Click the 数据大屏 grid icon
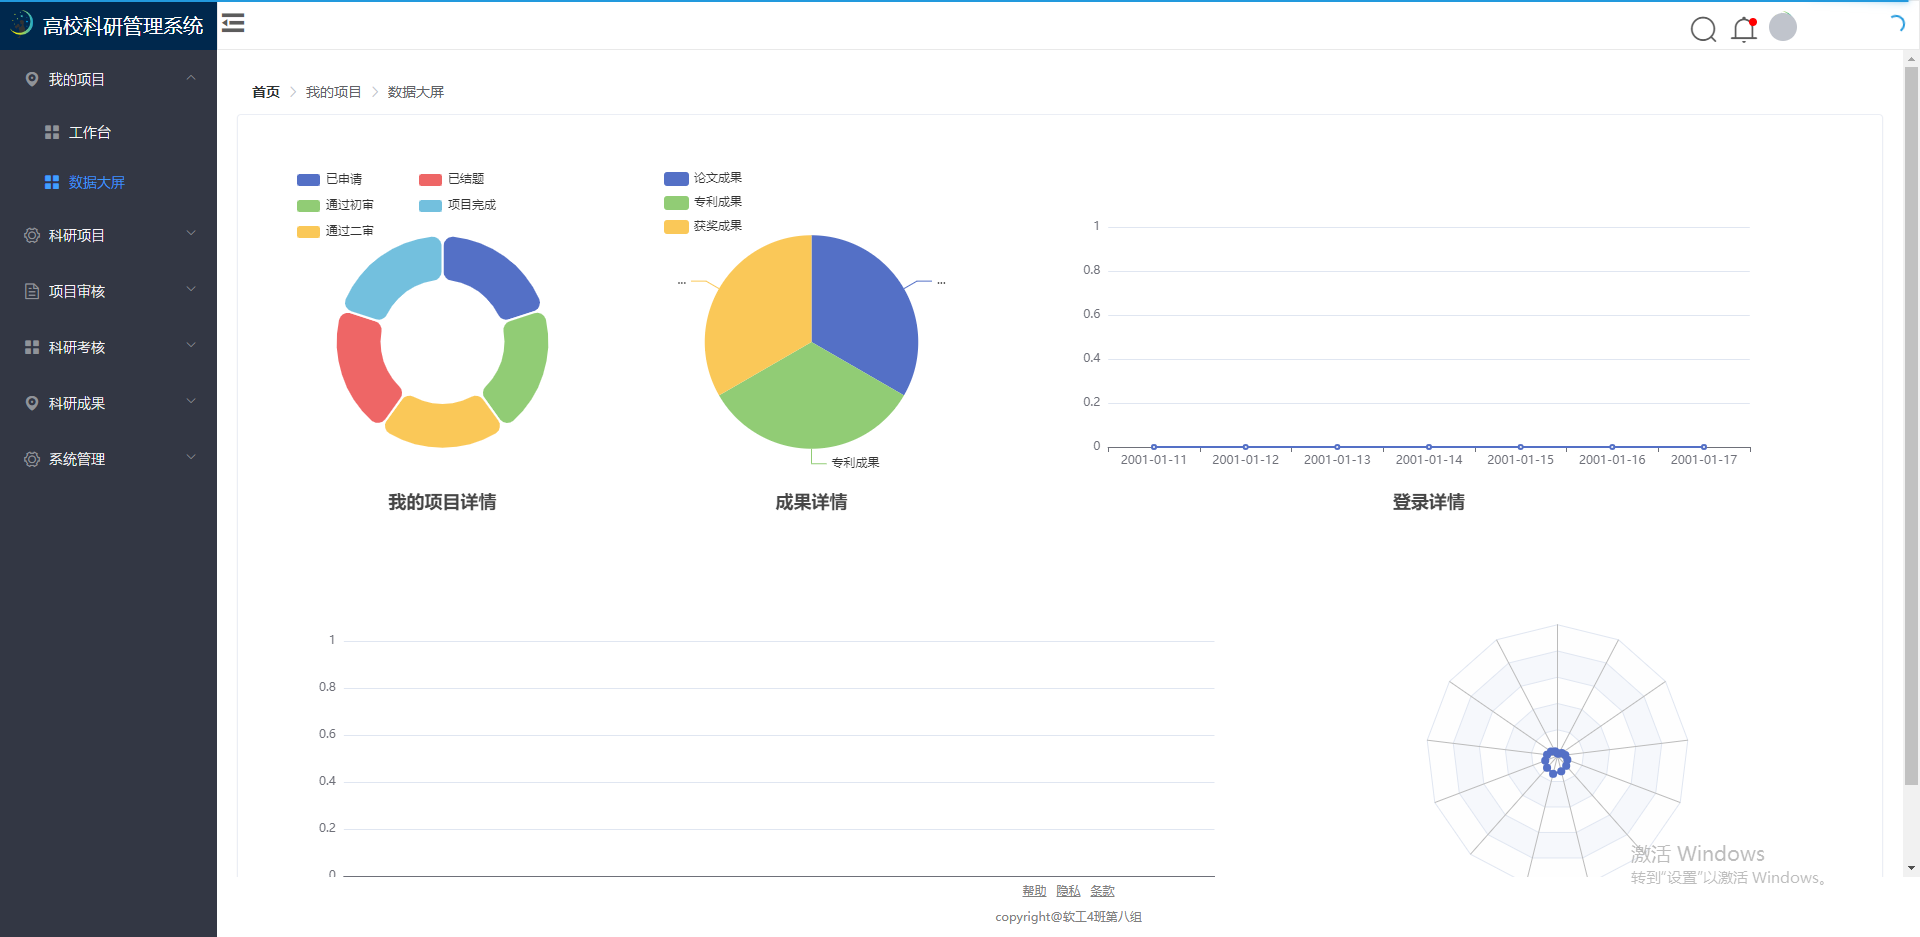Image resolution: width=1920 pixels, height=937 pixels. (52, 182)
